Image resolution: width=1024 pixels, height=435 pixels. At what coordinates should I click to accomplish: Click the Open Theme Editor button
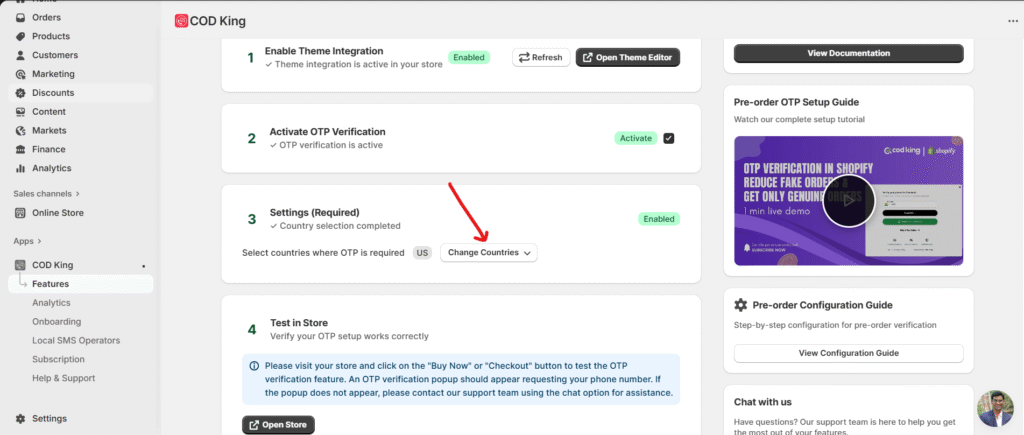coord(628,57)
